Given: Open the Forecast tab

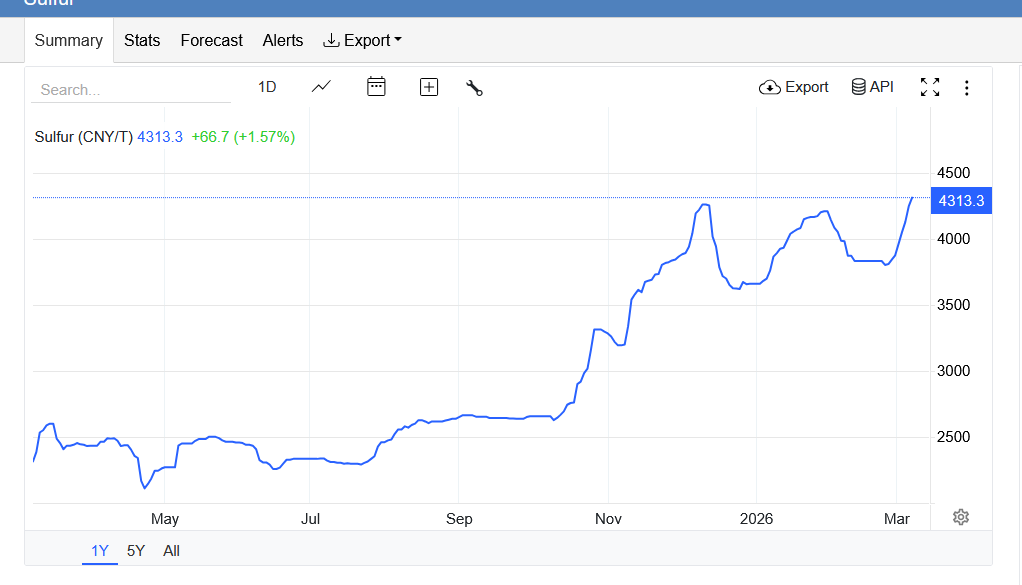Looking at the screenshot, I should pyautogui.click(x=211, y=40).
